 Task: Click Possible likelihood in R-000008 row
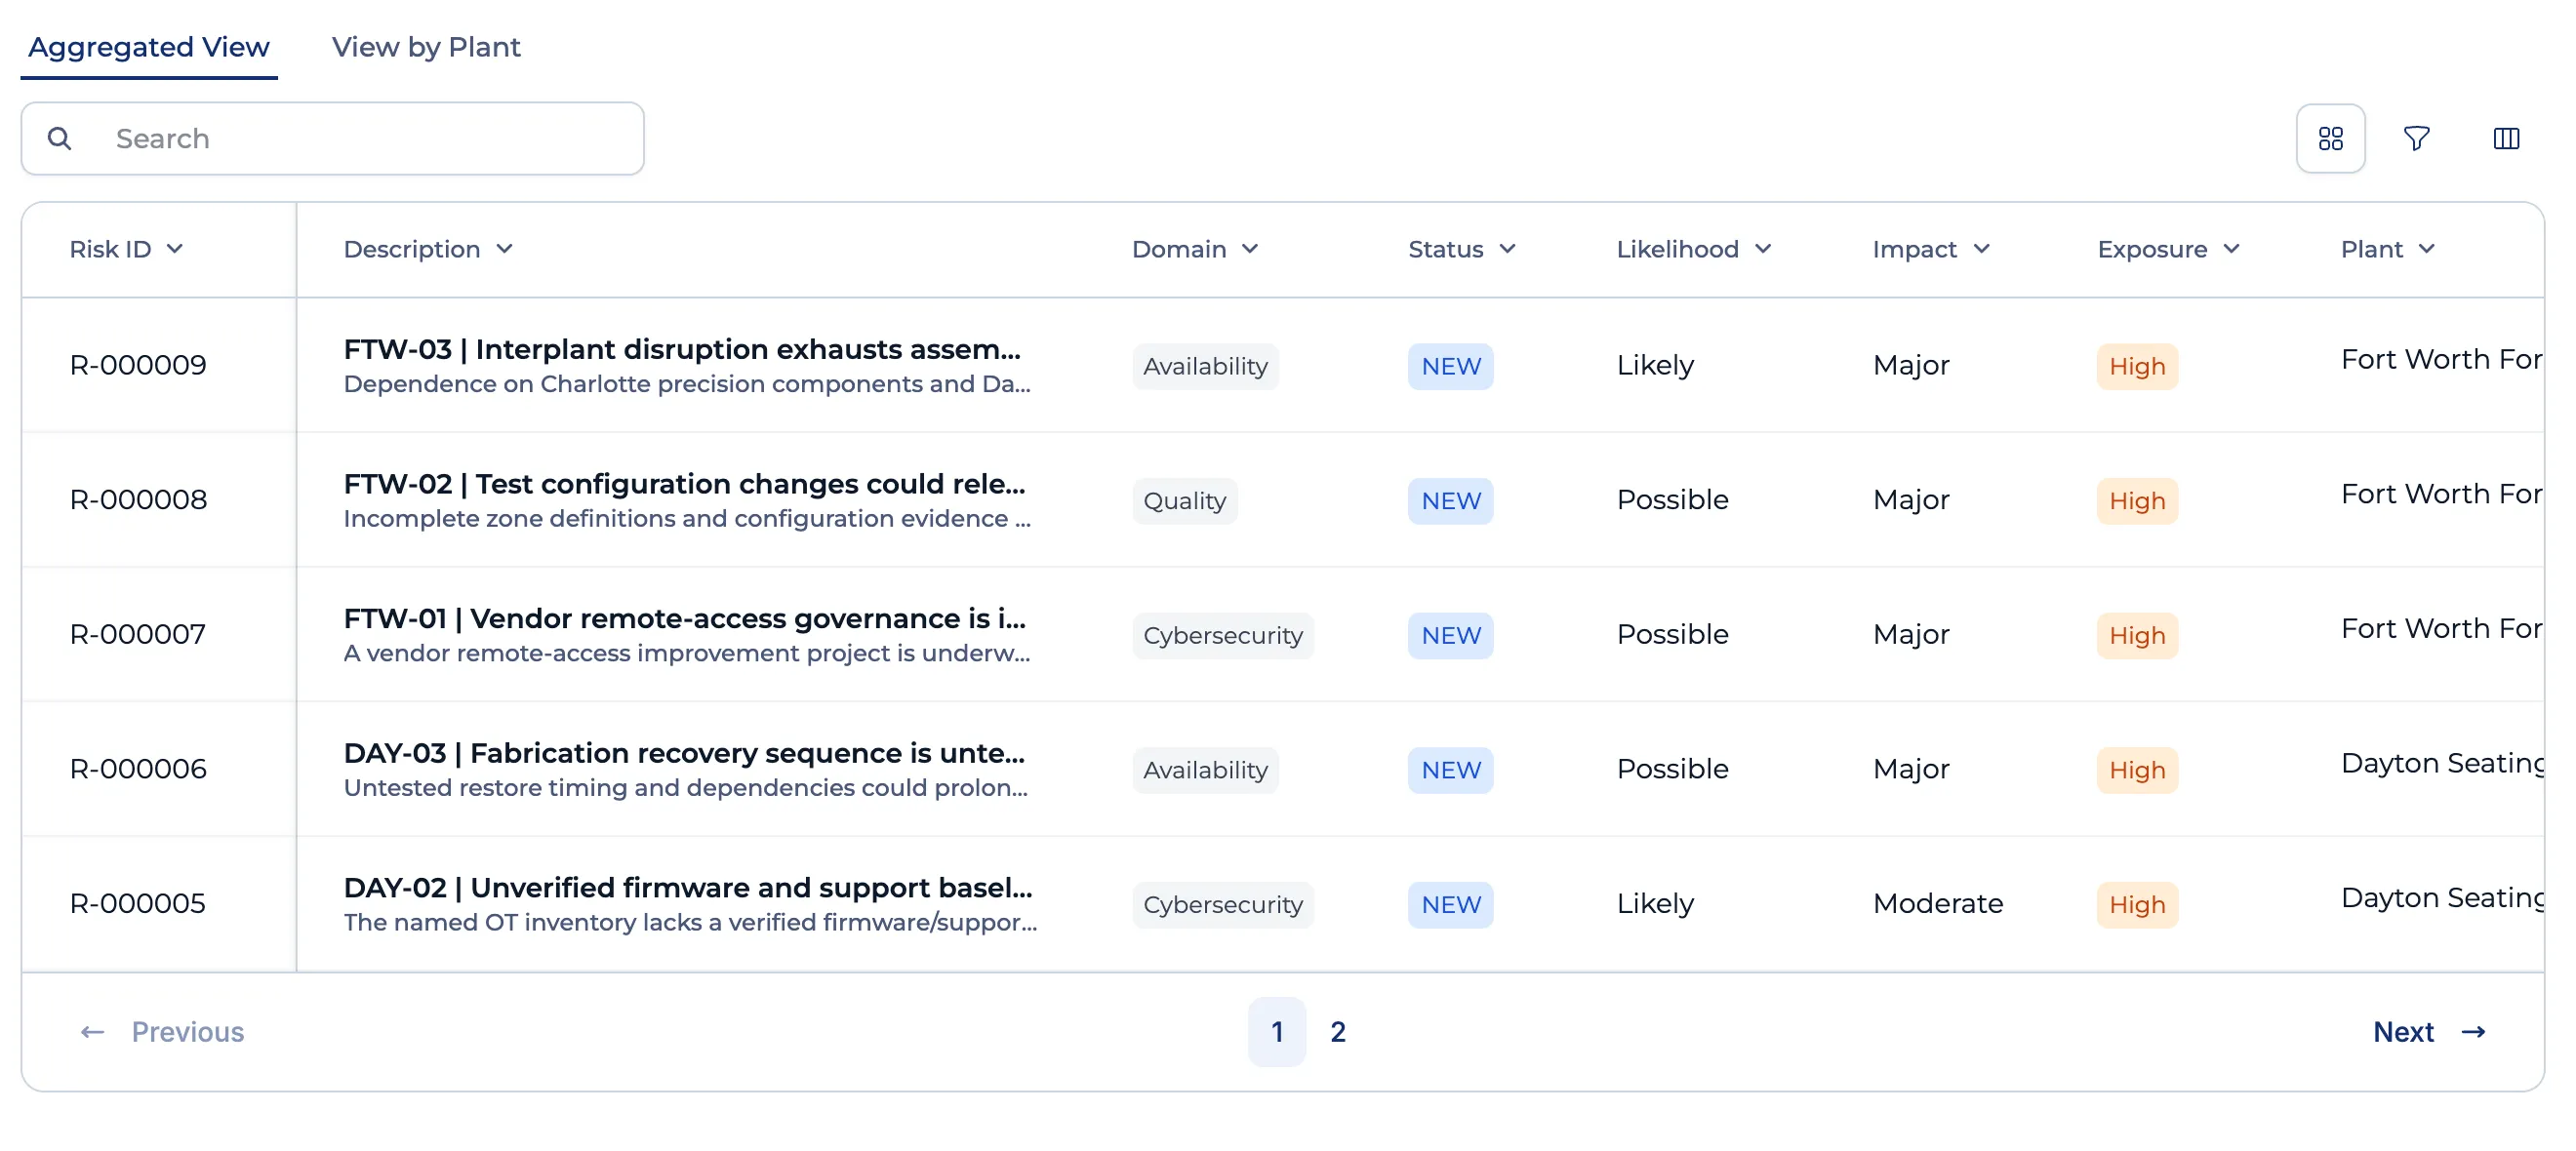1673,499
